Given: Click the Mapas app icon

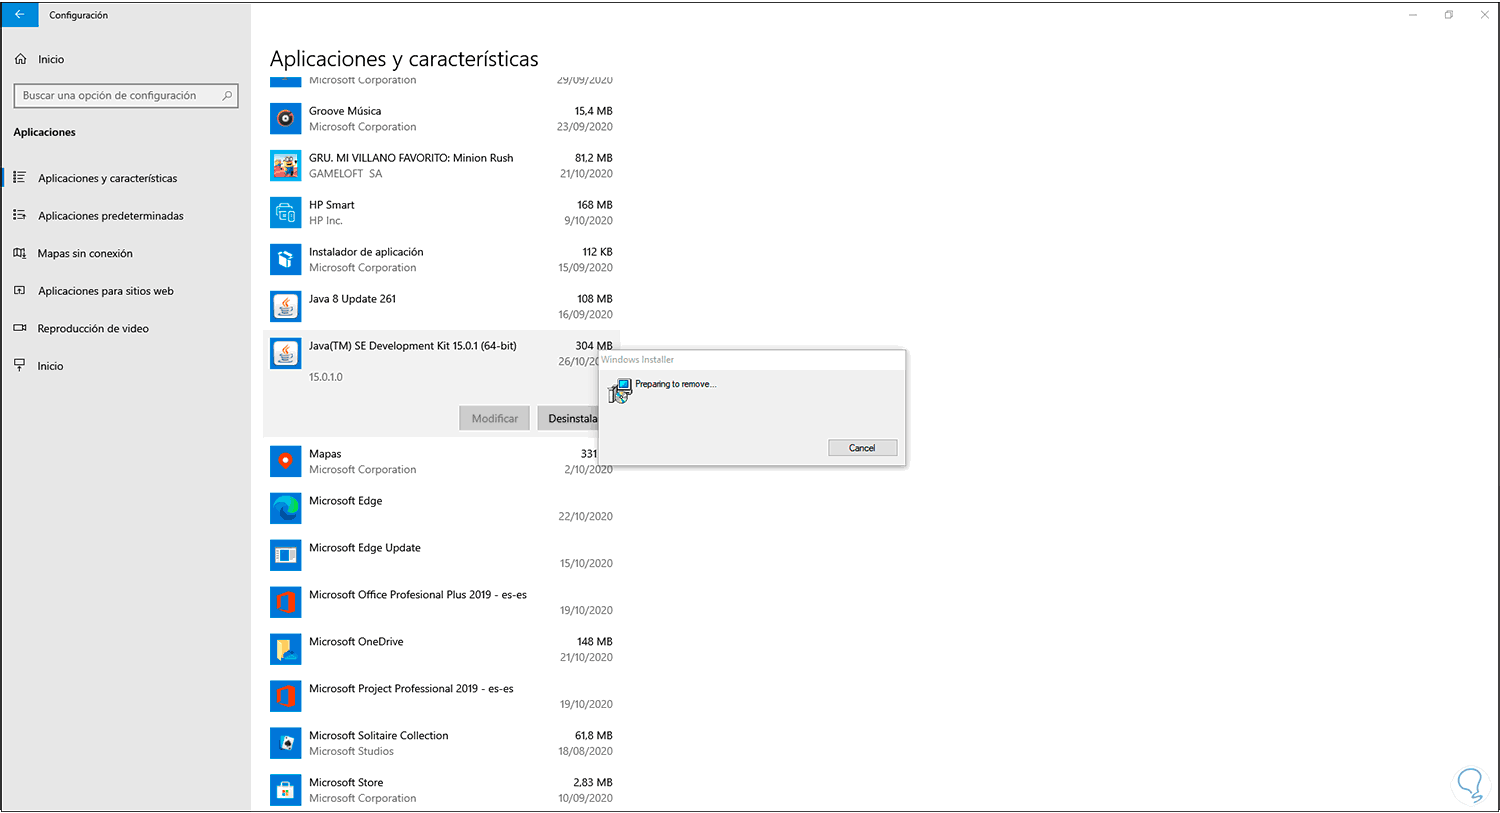Looking at the screenshot, I should 286,462.
